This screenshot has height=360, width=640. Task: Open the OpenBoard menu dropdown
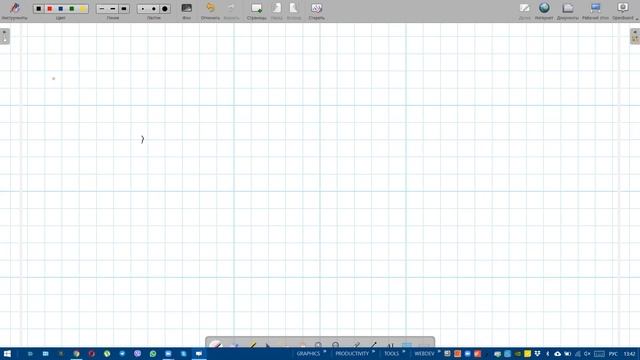623,10
